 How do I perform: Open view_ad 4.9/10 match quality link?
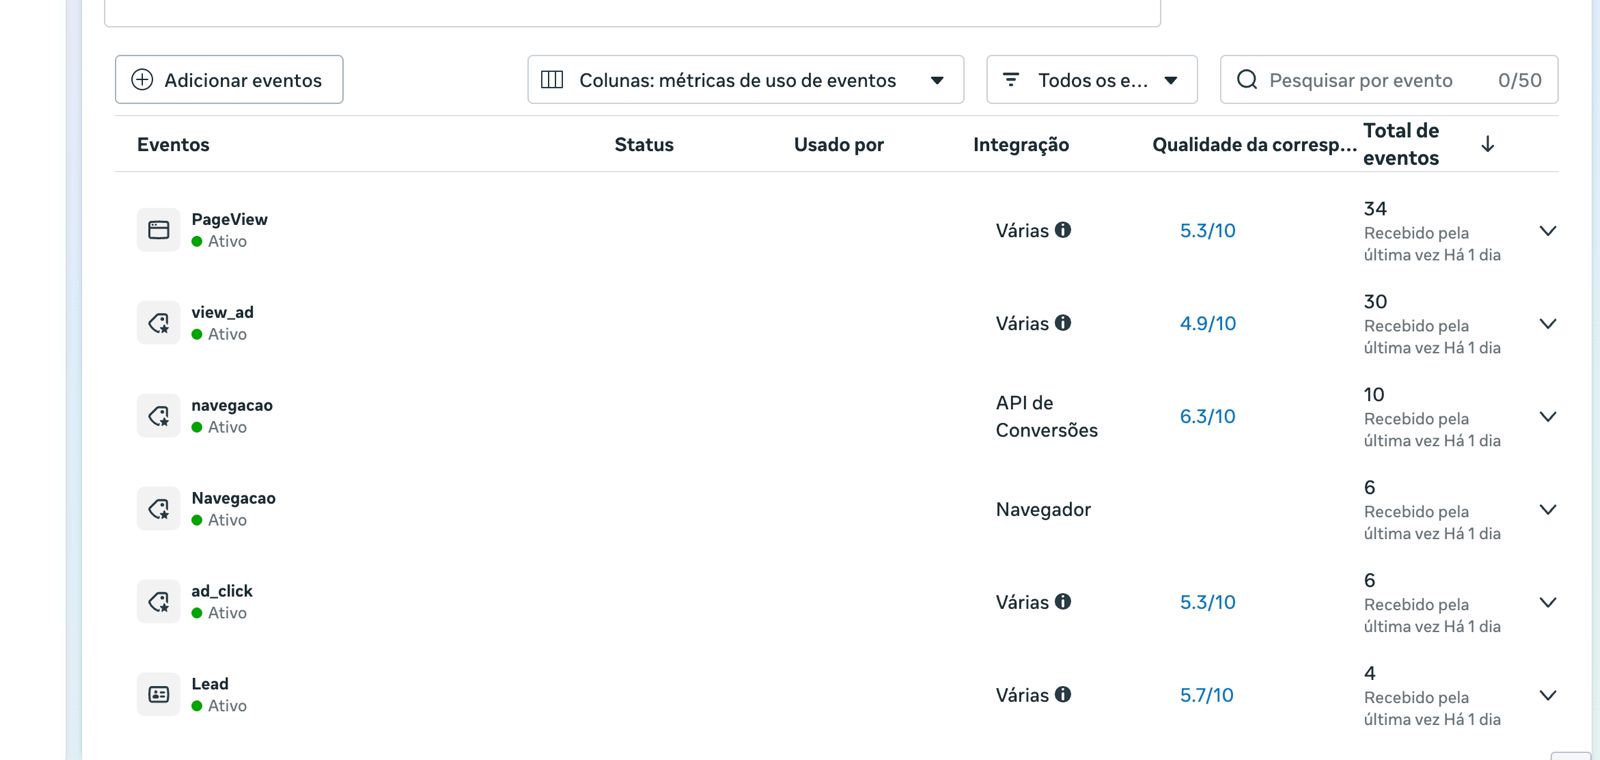(x=1208, y=324)
